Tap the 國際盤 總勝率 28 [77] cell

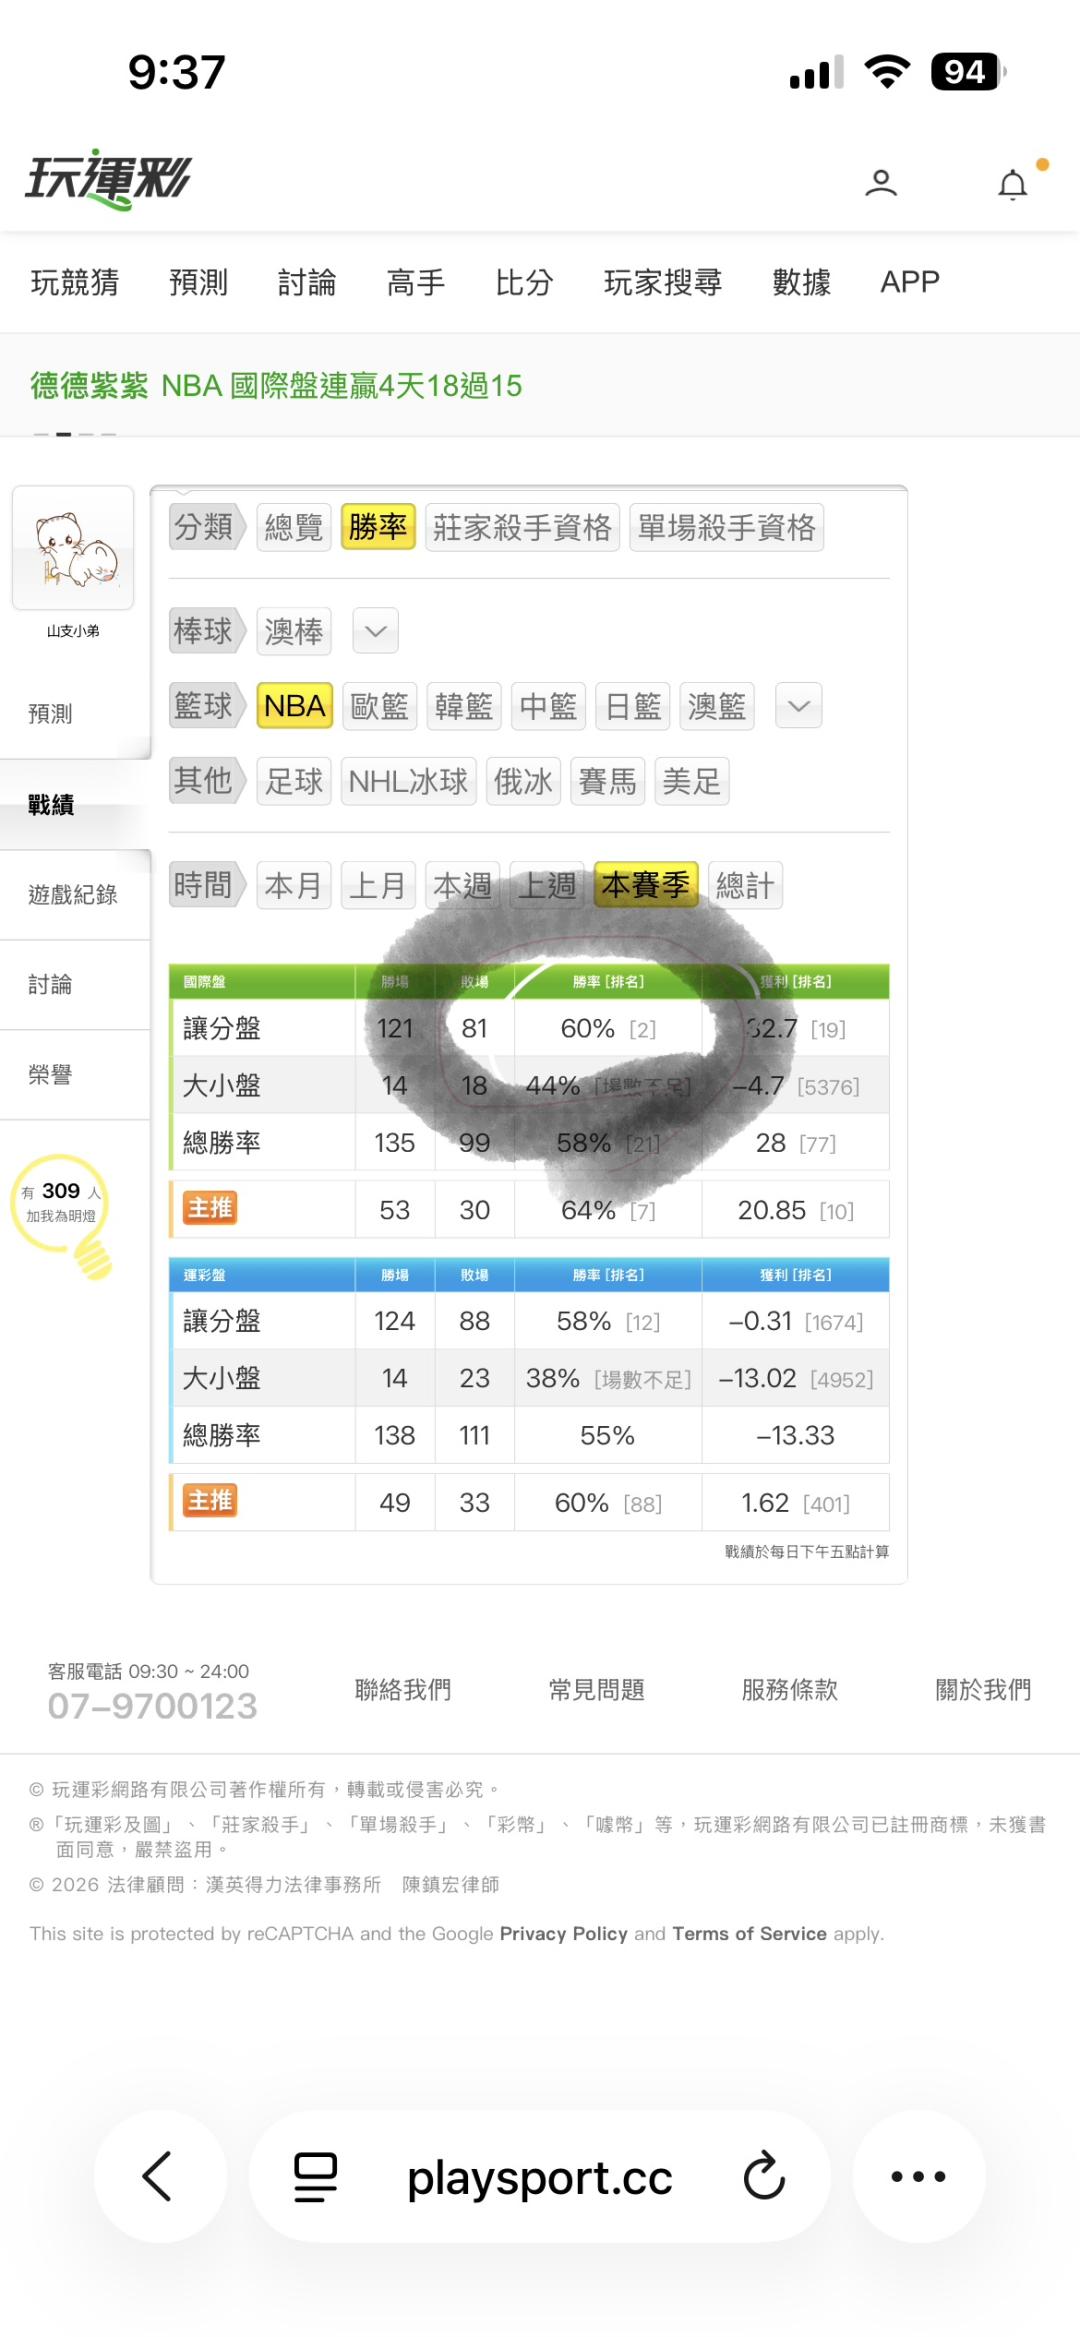[796, 1142]
